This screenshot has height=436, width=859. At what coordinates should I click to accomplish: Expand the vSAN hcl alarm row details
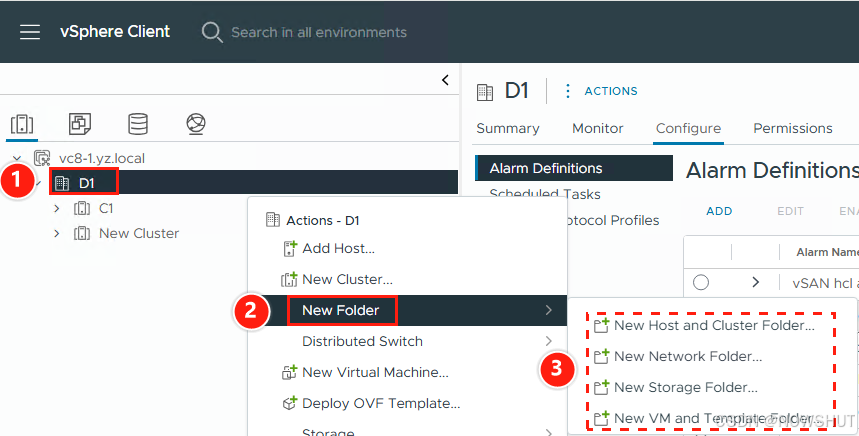pyautogui.click(x=756, y=283)
